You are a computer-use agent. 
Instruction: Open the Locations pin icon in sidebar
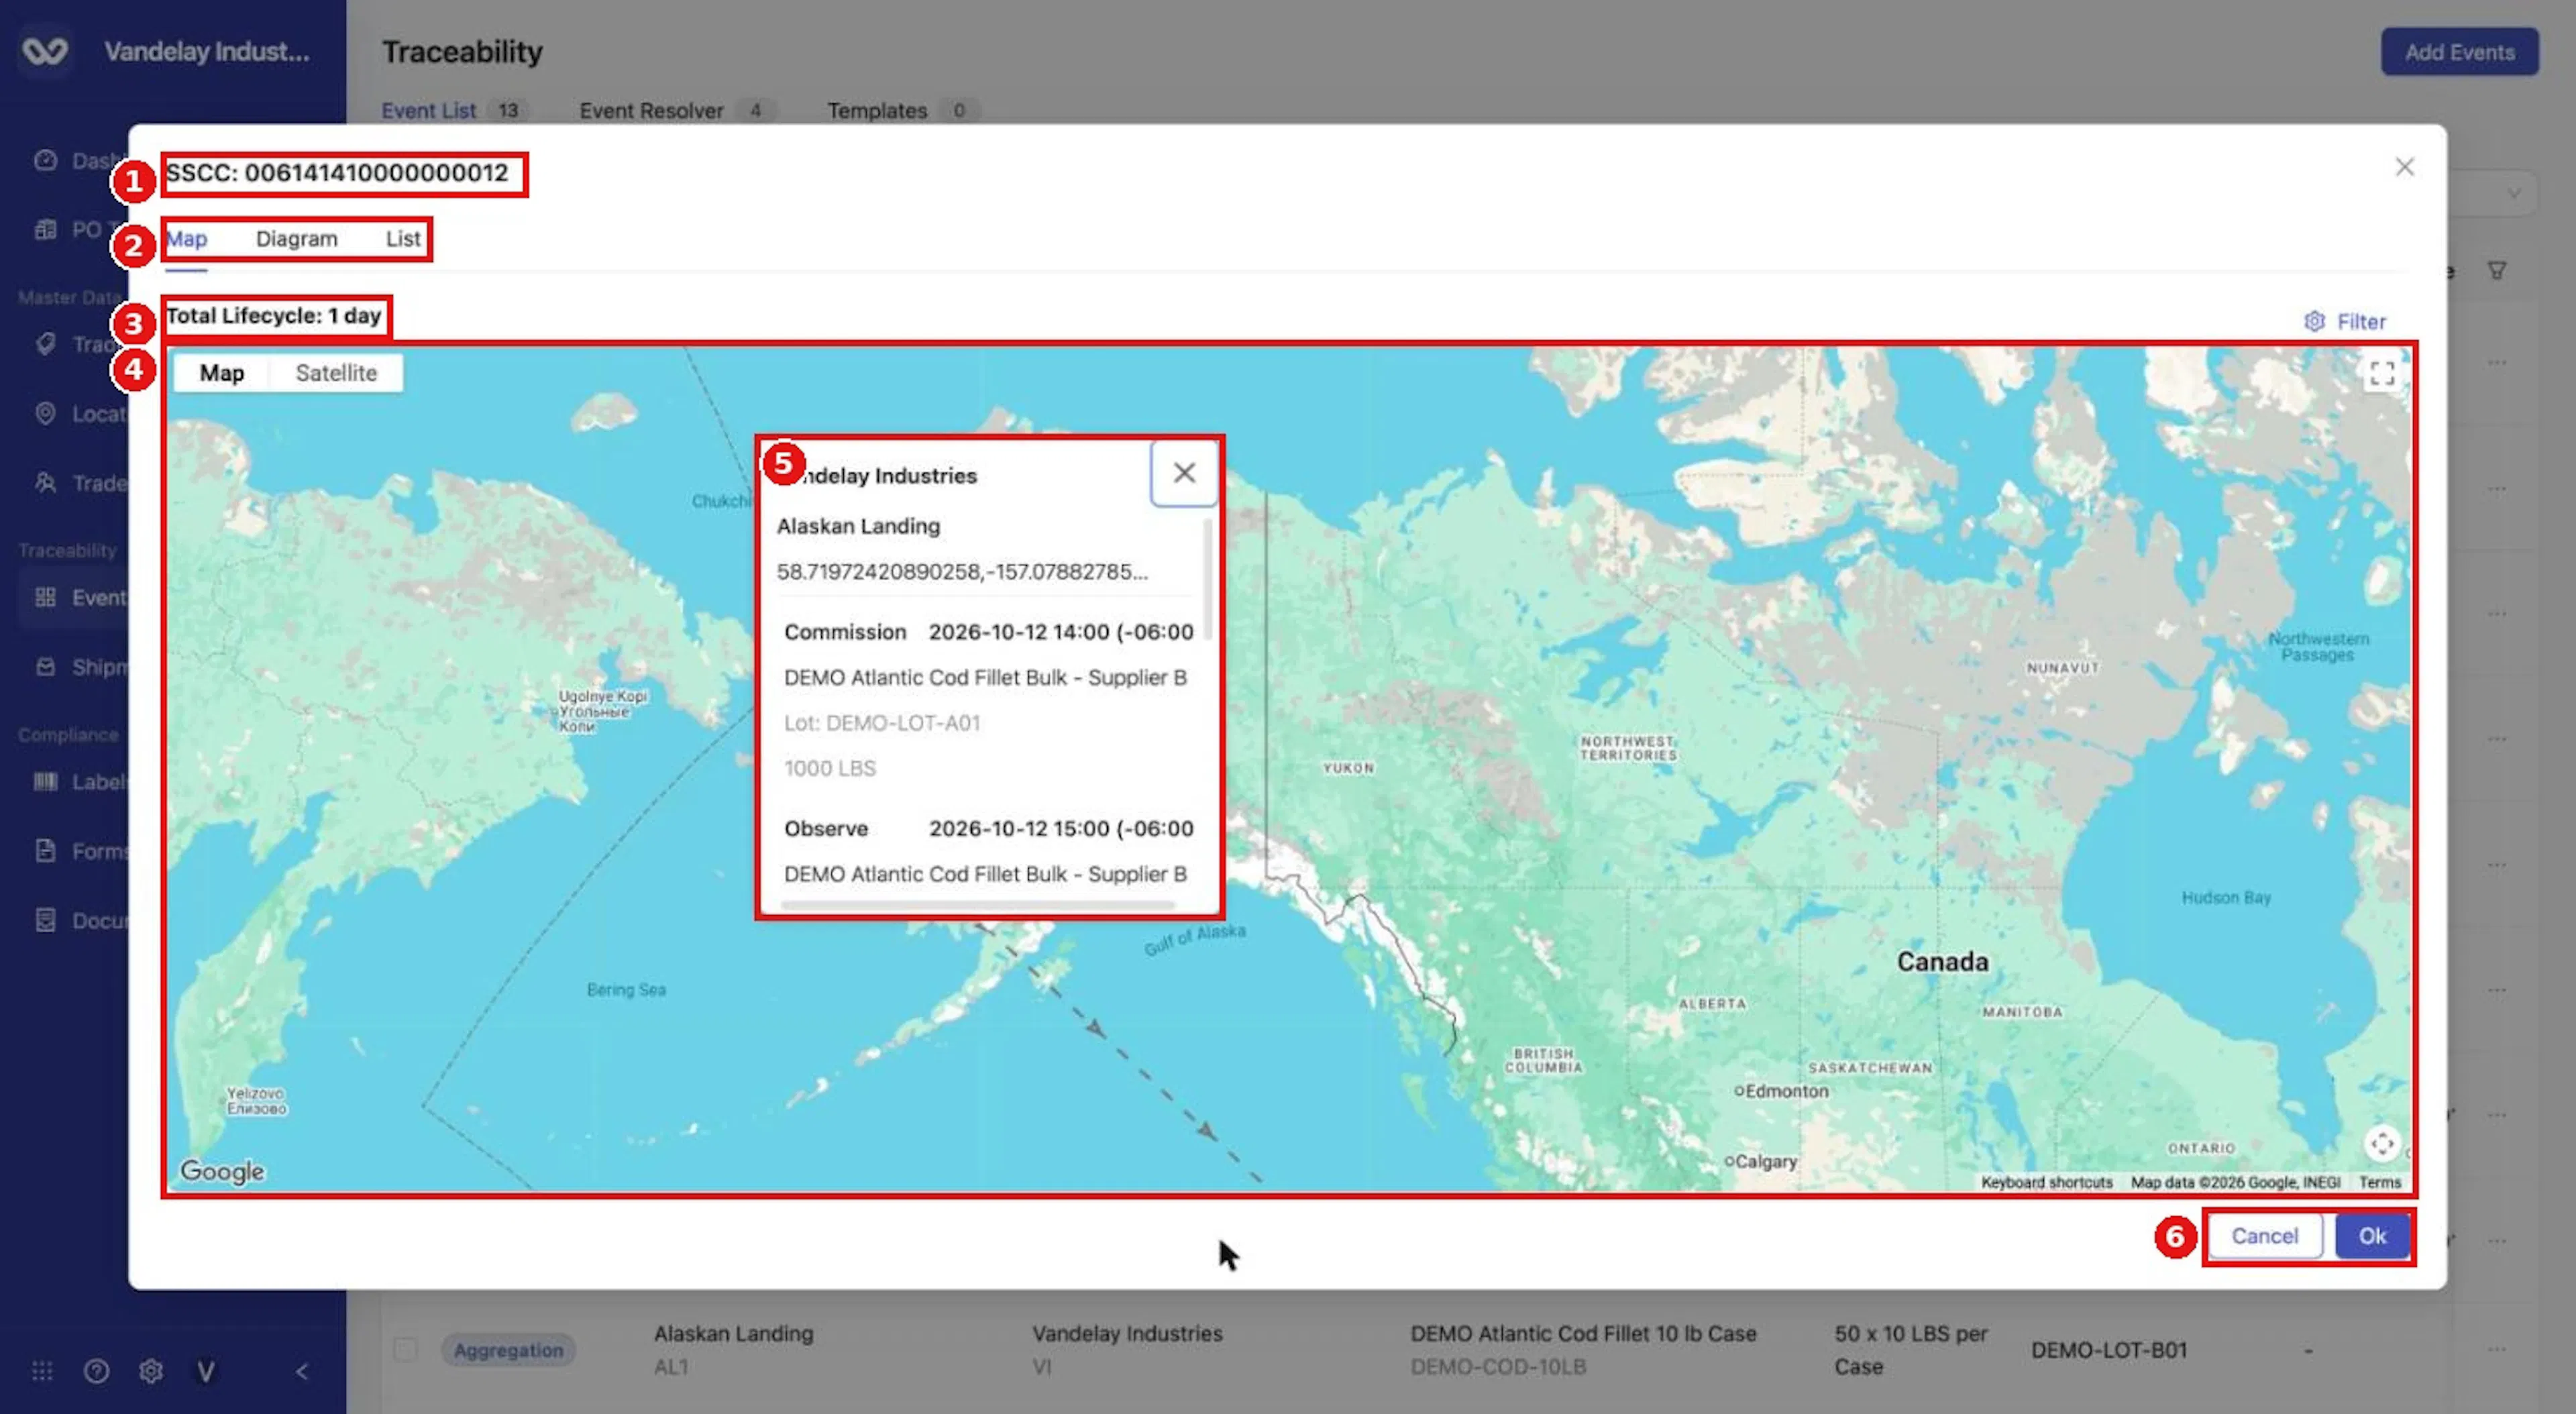point(45,413)
